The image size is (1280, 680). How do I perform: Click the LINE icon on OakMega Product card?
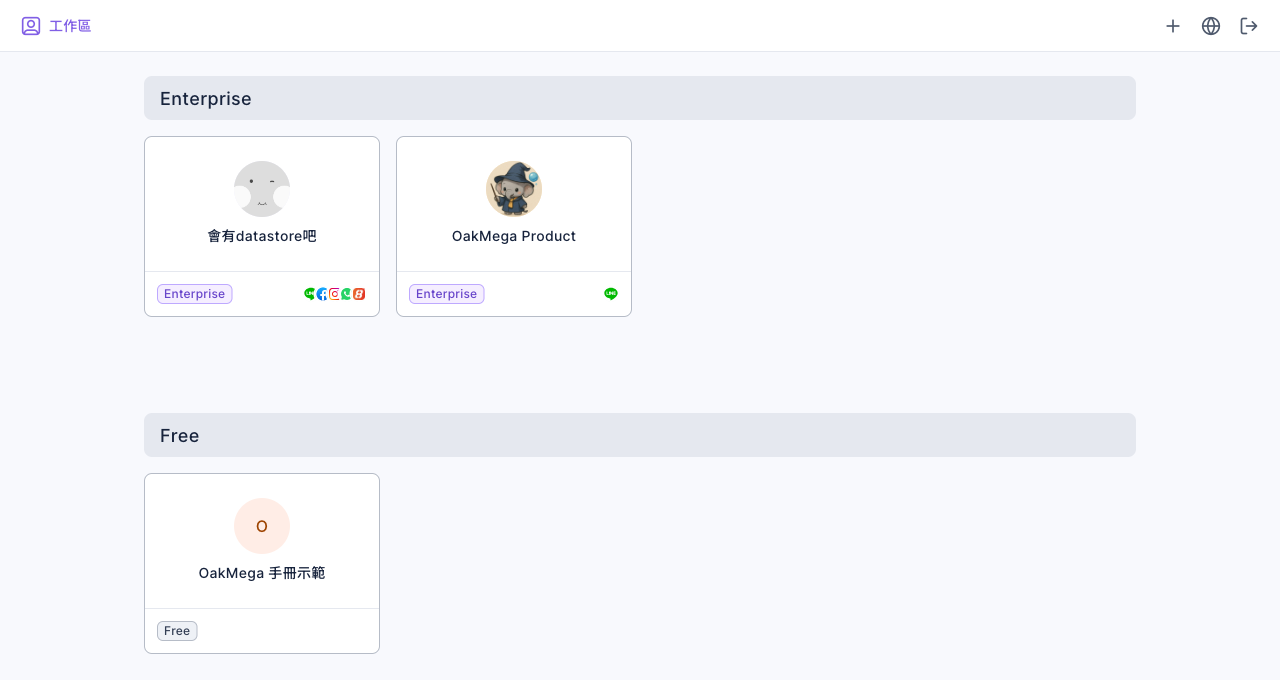click(611, 294)
